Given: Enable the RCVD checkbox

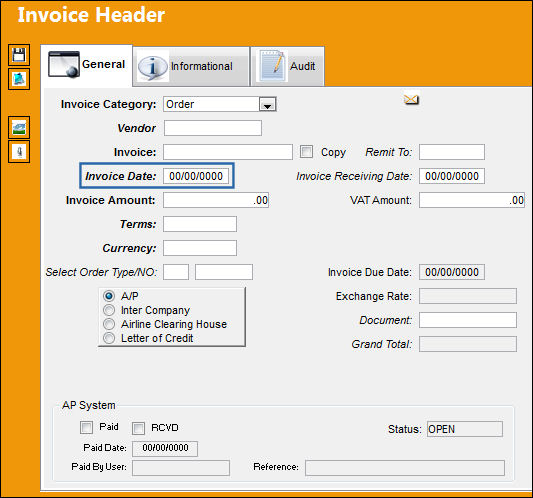Looking at the screenshot, I should click(138, 428).
